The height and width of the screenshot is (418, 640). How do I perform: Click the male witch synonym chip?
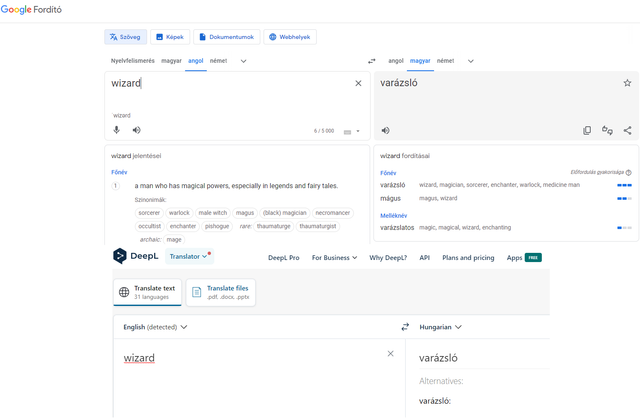pos(213,213)
